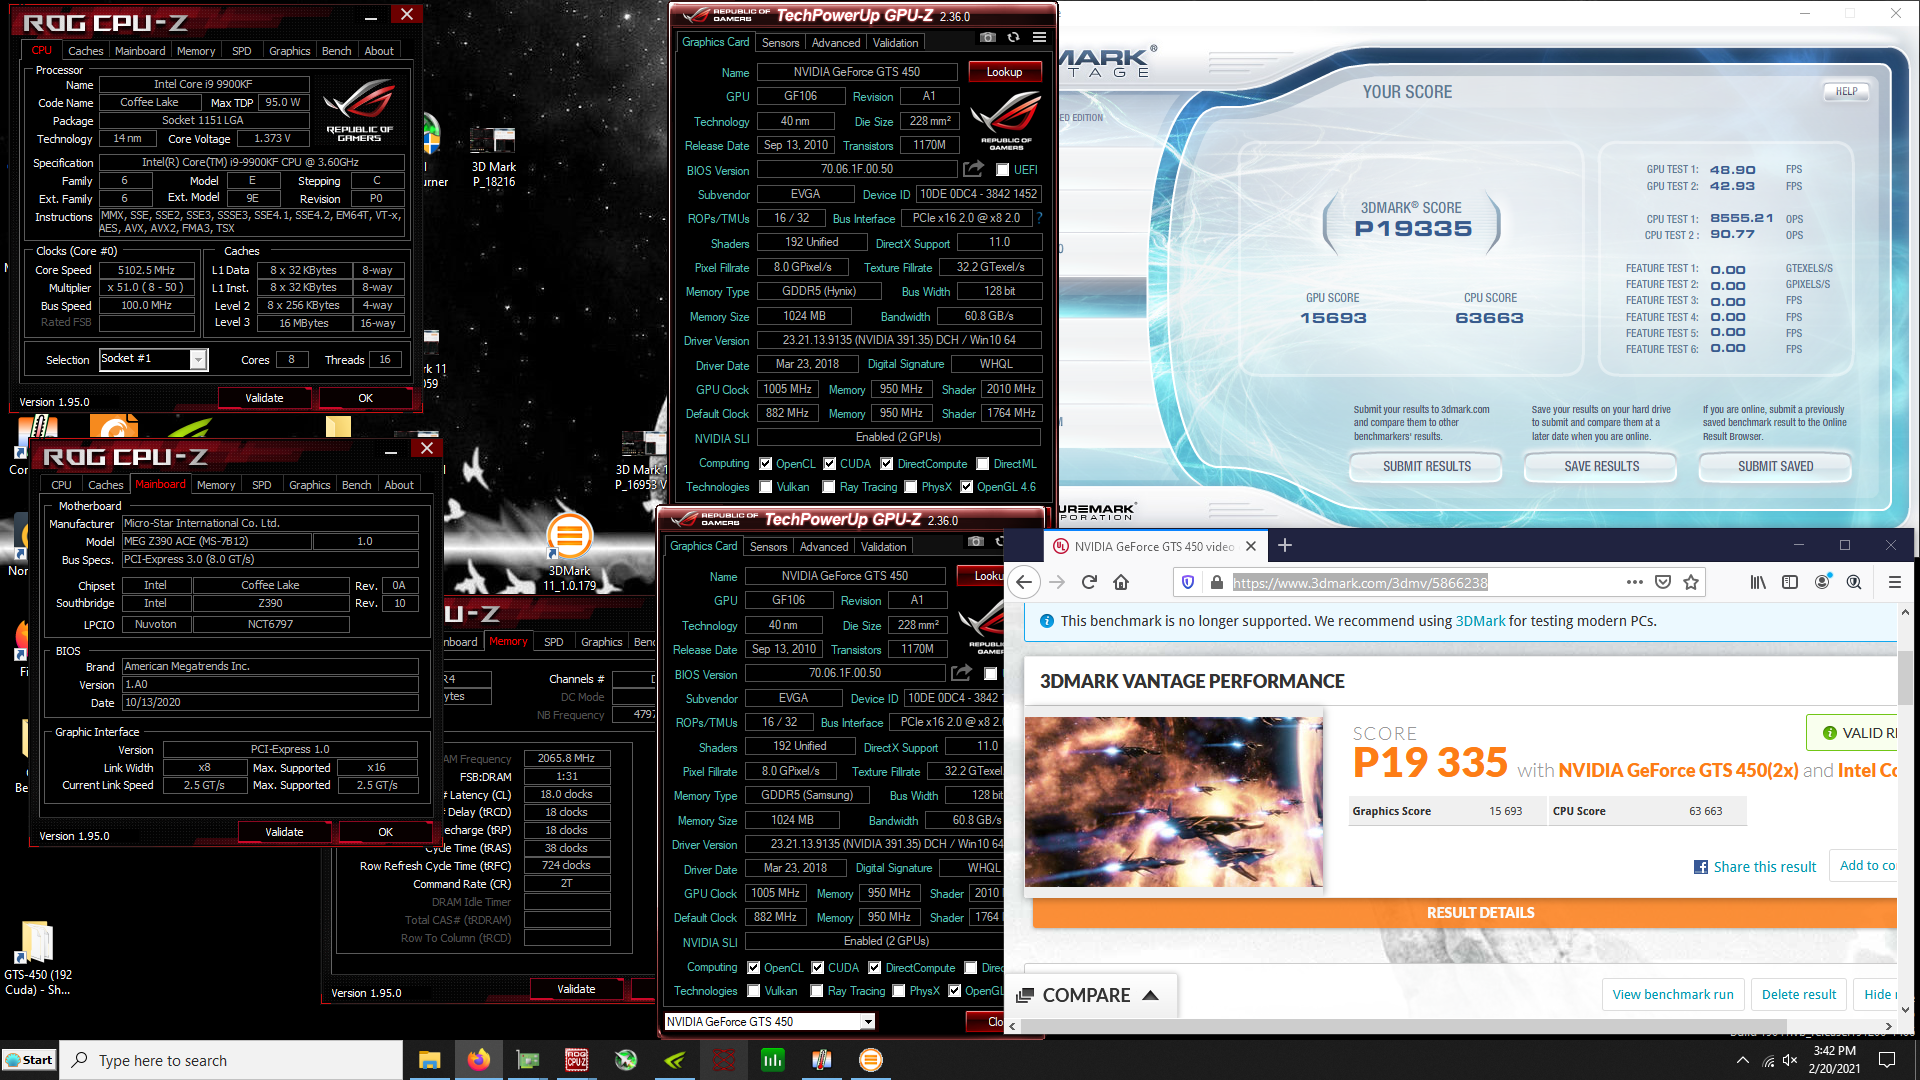Viewport: 1920px width, 1080px height.
Task: Open new tab in Firefox
Action: coord(1285,545)
